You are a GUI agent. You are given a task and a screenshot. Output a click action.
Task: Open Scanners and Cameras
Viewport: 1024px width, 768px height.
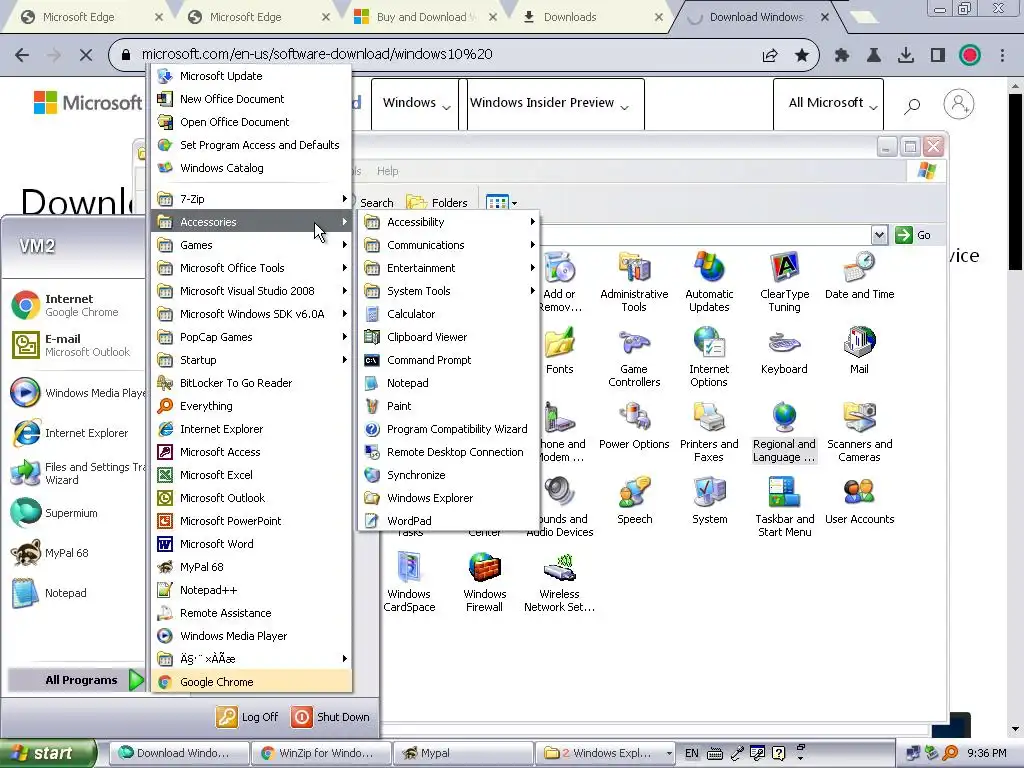pyautogui.click(x=859, y=432)
